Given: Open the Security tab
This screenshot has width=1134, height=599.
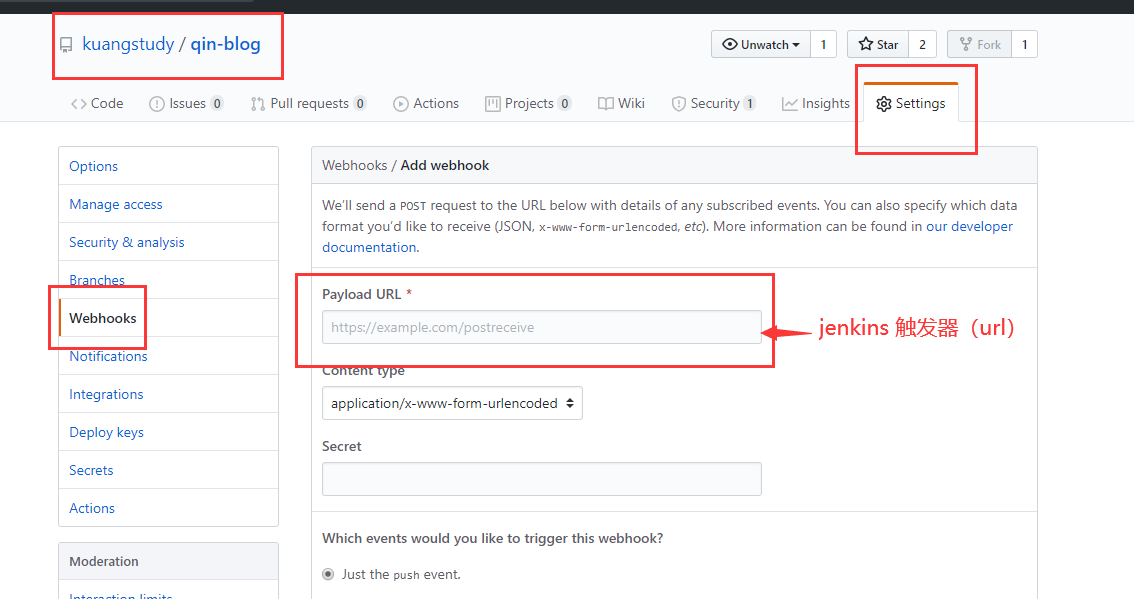Looking at the screenshot, I should 714,103.
